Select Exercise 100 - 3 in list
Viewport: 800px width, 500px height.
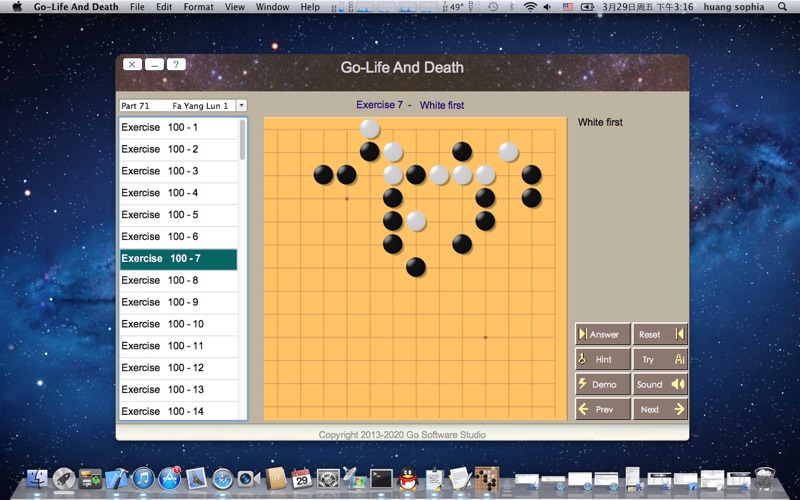pos(179,171)
